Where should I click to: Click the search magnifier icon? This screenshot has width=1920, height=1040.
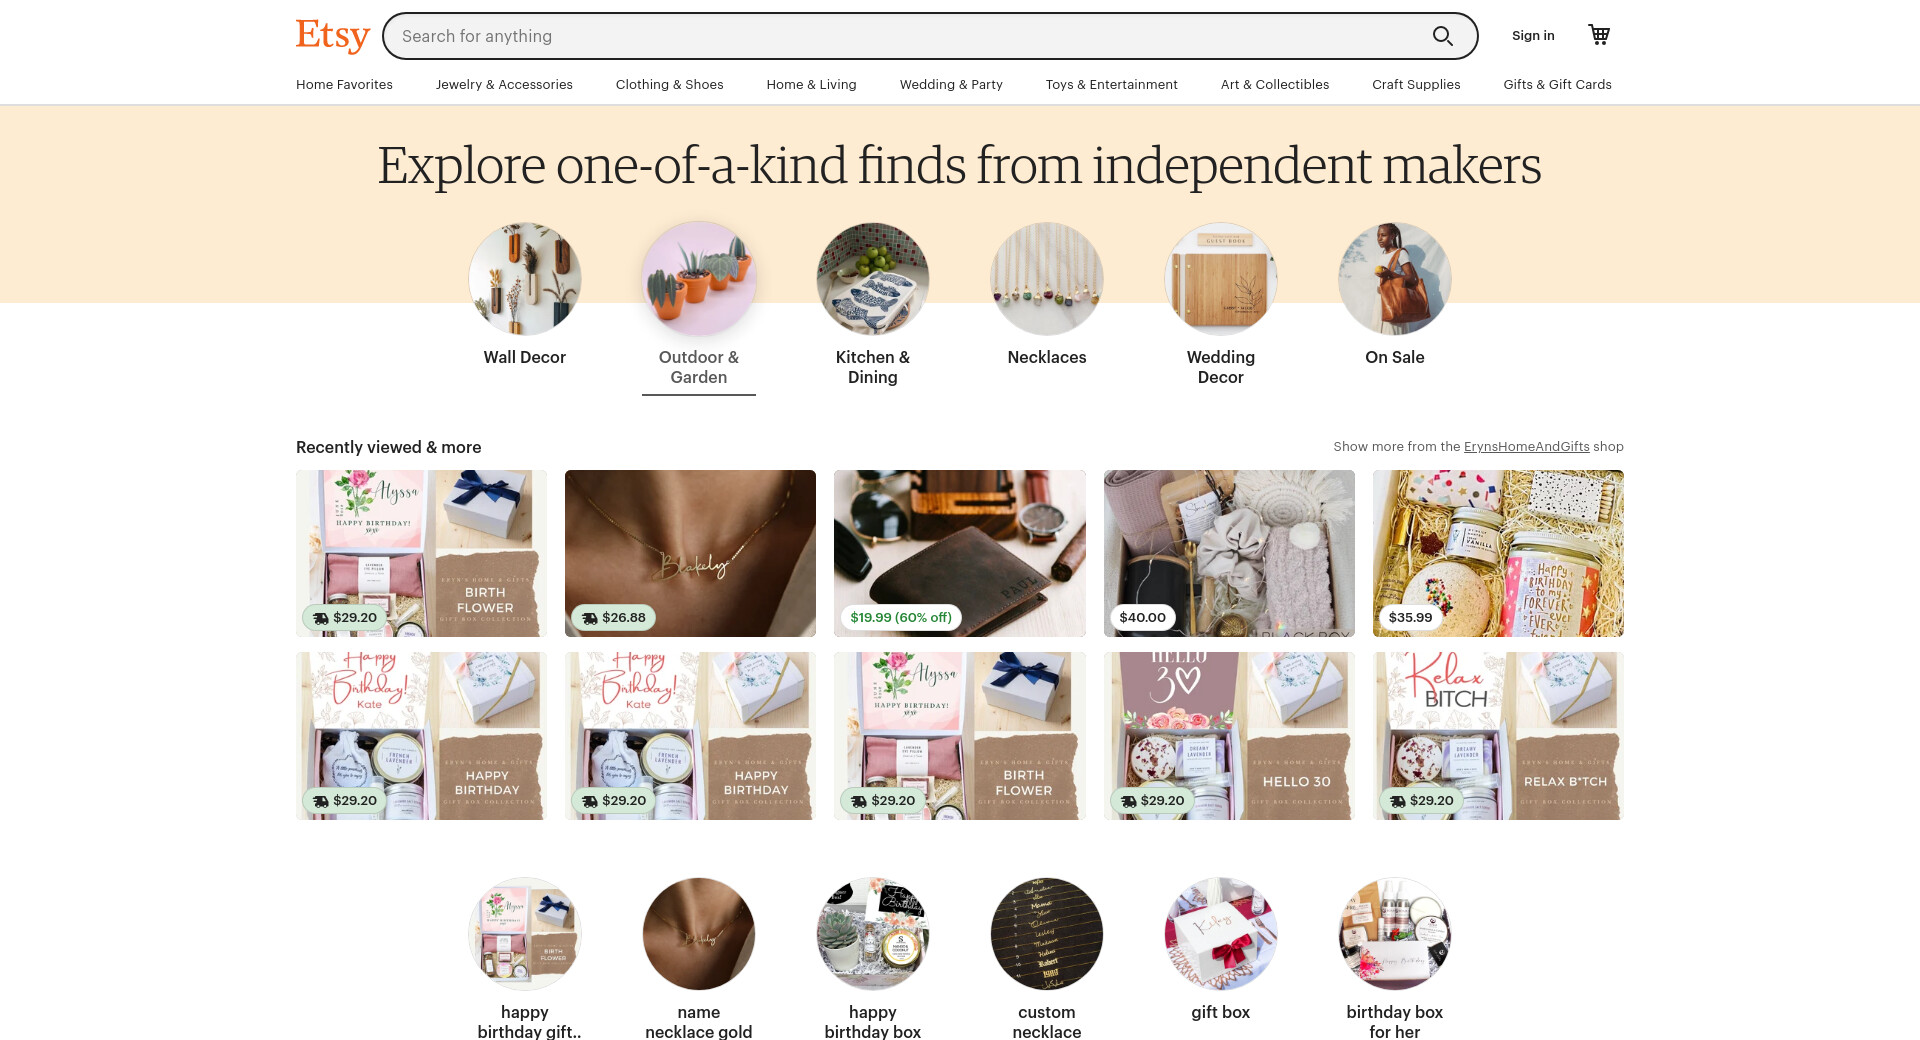coord(1442,36)
